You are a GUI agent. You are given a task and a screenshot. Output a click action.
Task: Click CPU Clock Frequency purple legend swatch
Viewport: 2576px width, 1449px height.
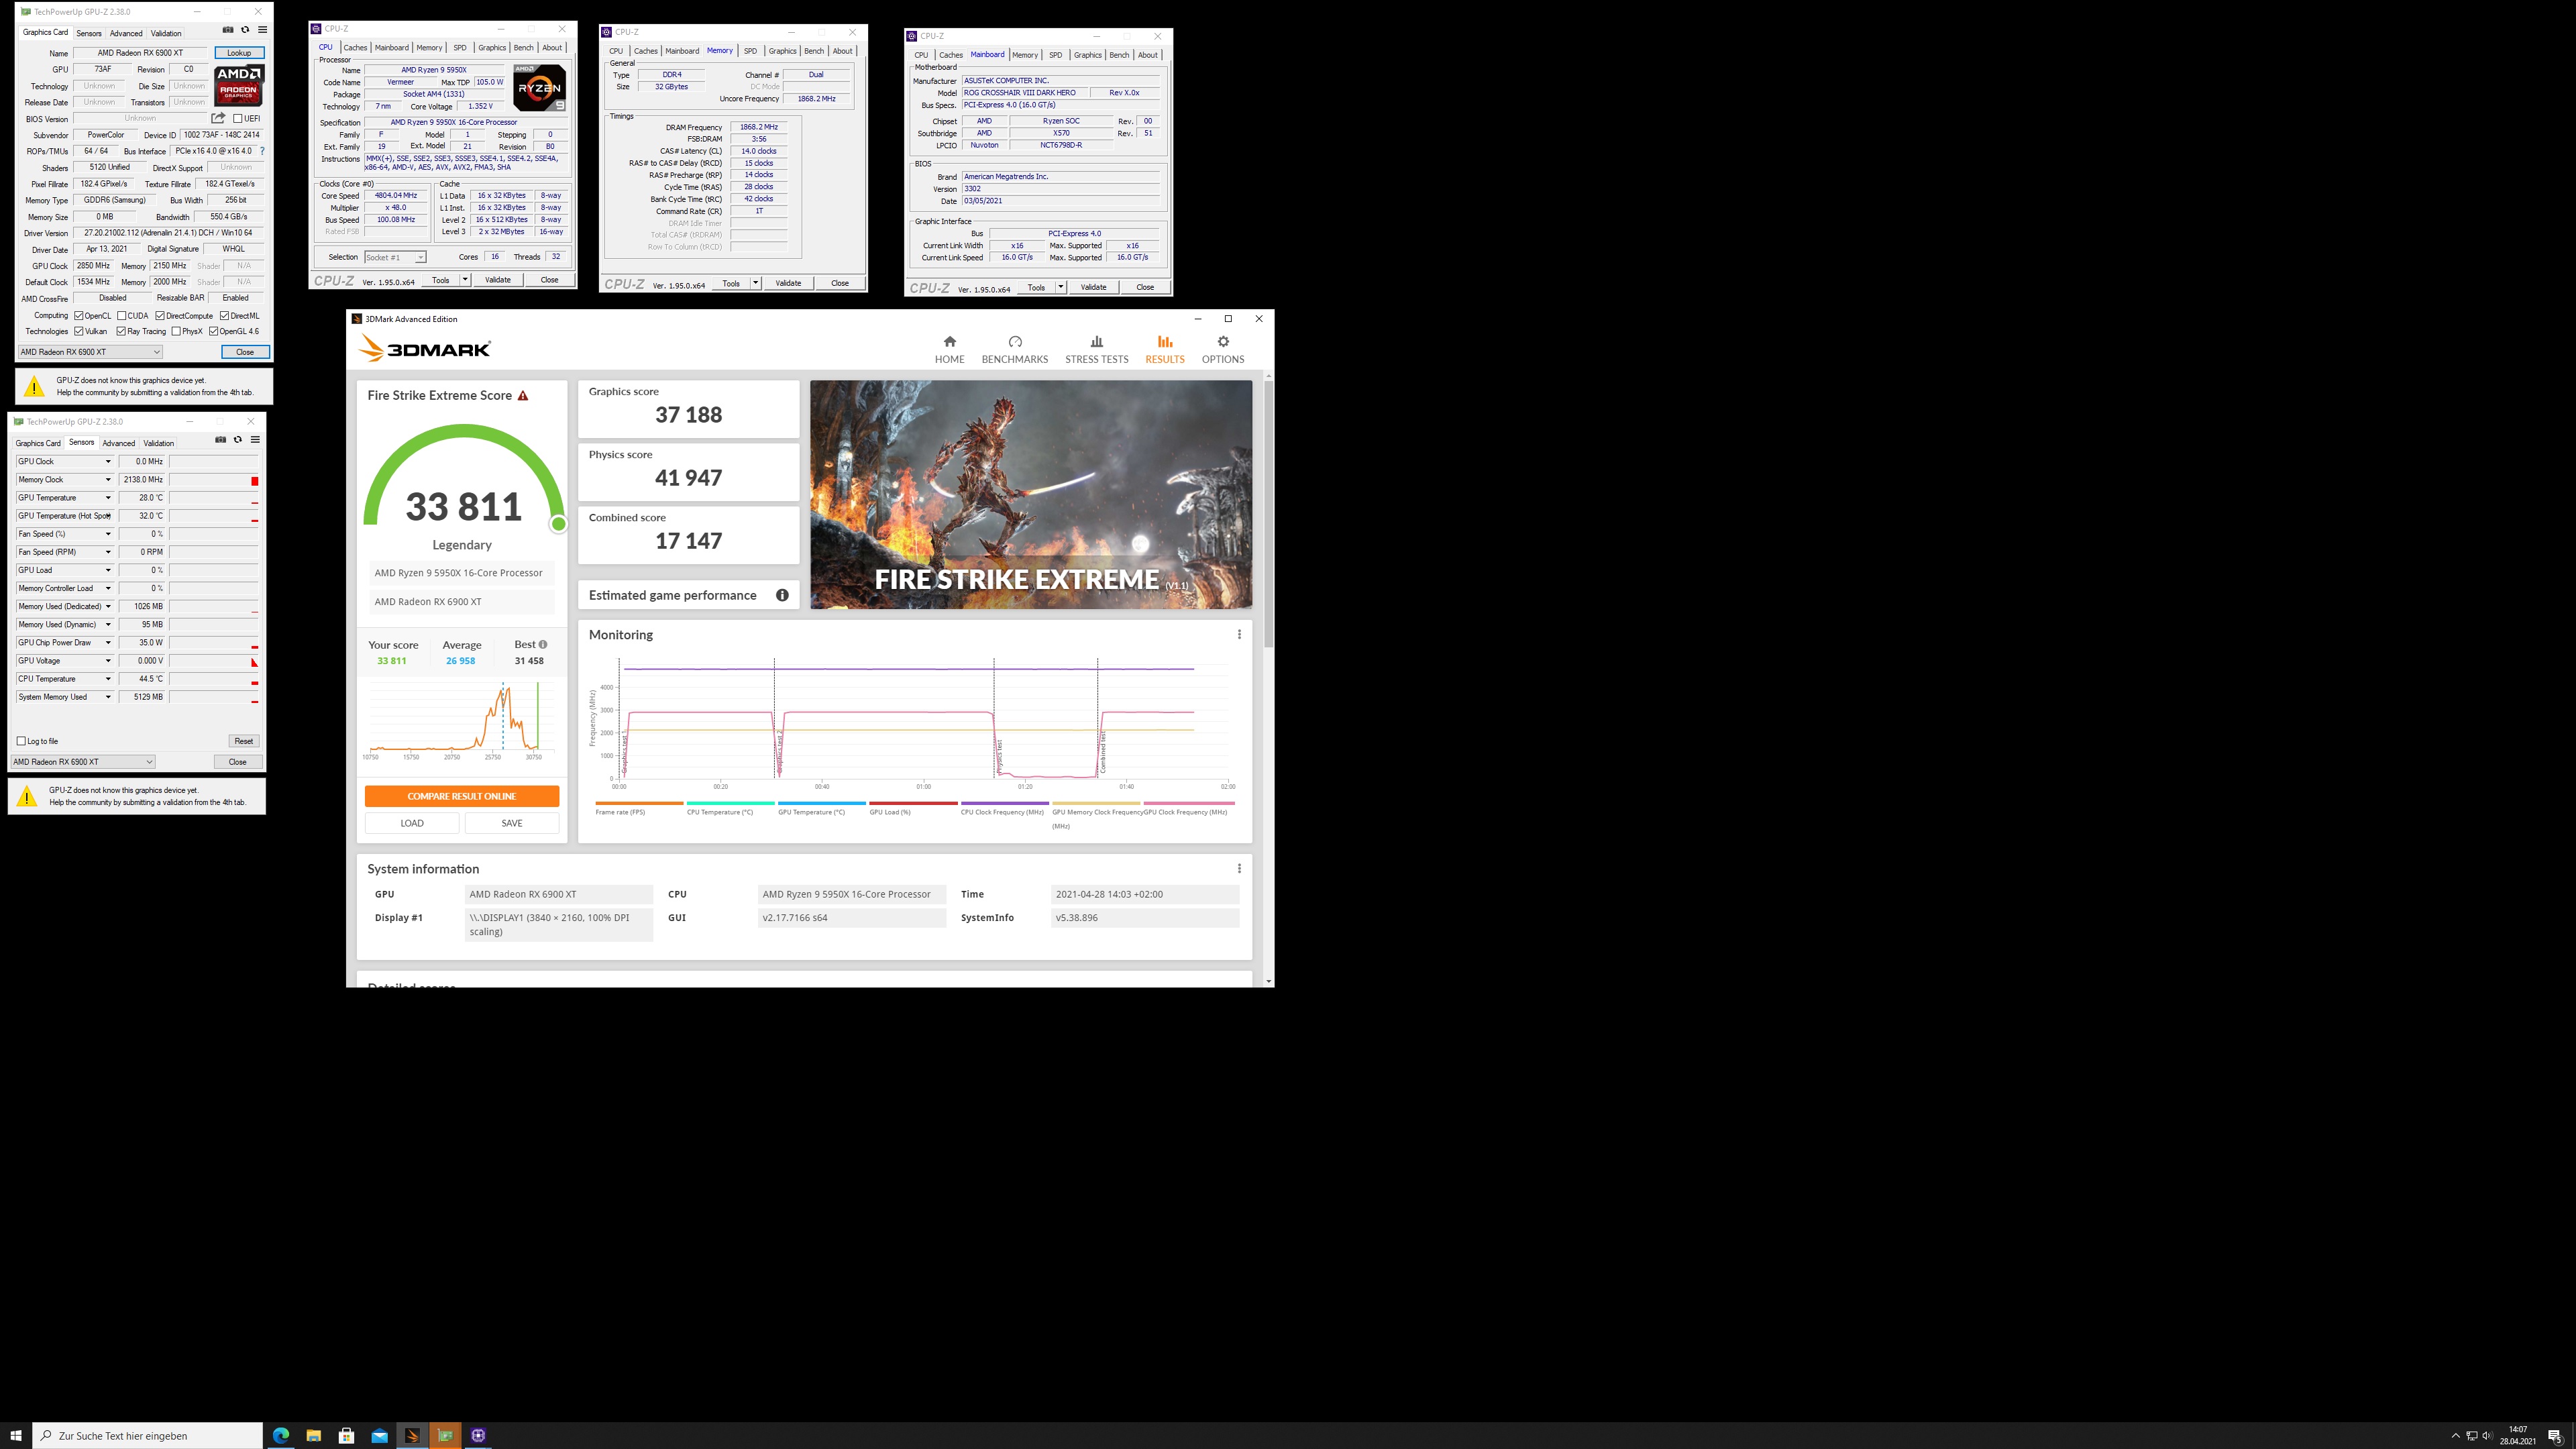click(x=1004, y=803)
